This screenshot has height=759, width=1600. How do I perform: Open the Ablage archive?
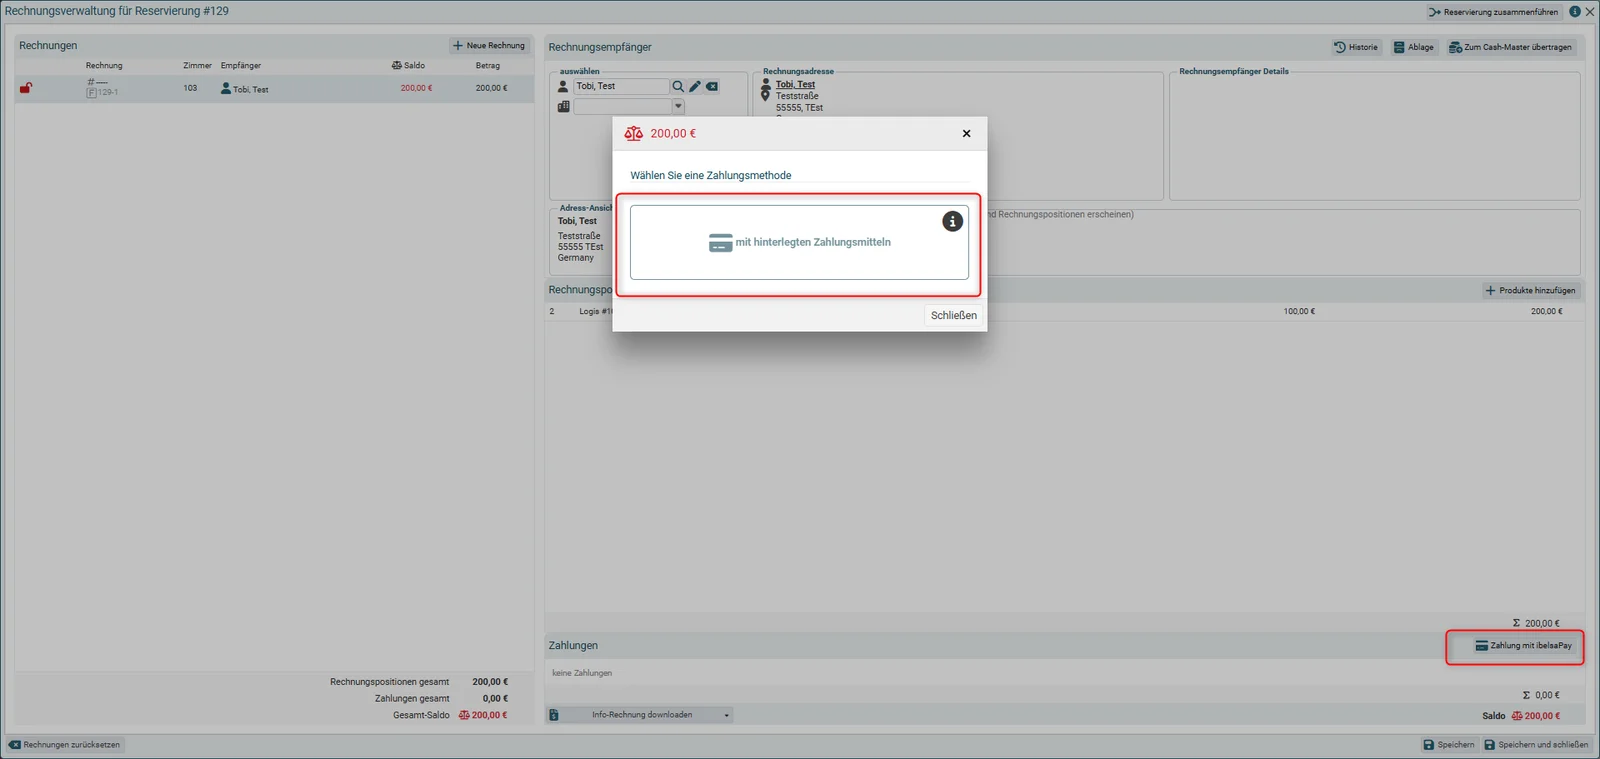click(1414, 47)
